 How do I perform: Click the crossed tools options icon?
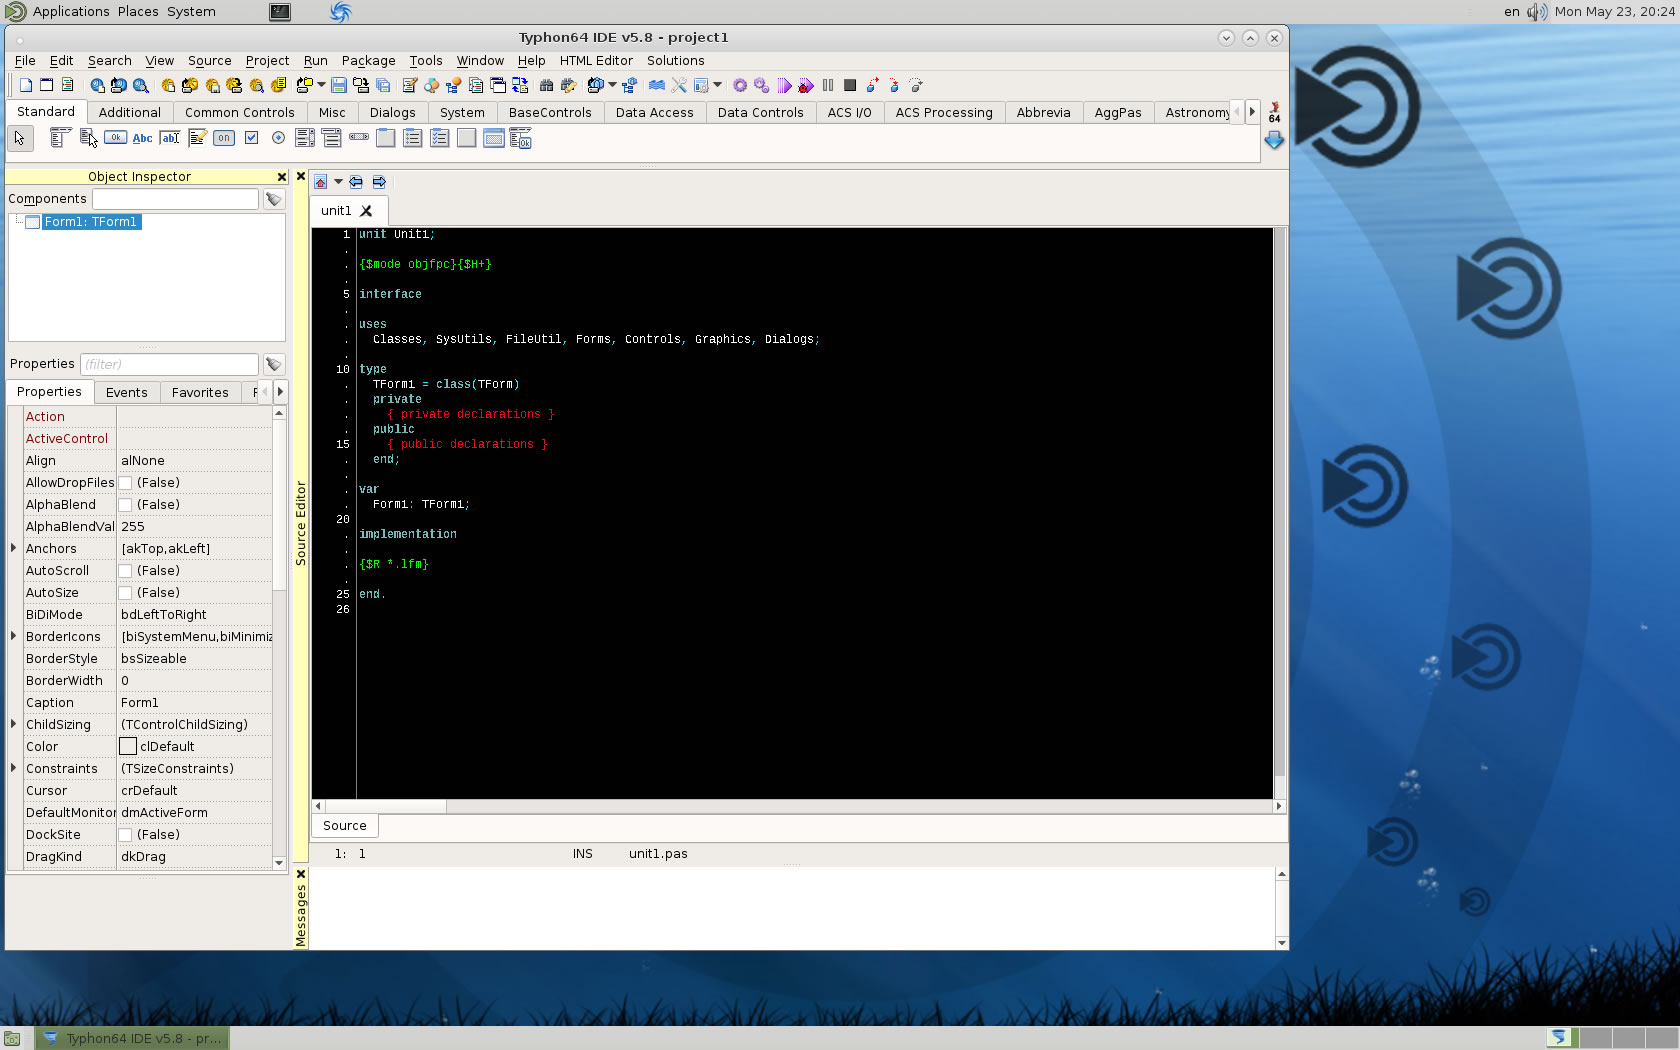click(679, 85)
